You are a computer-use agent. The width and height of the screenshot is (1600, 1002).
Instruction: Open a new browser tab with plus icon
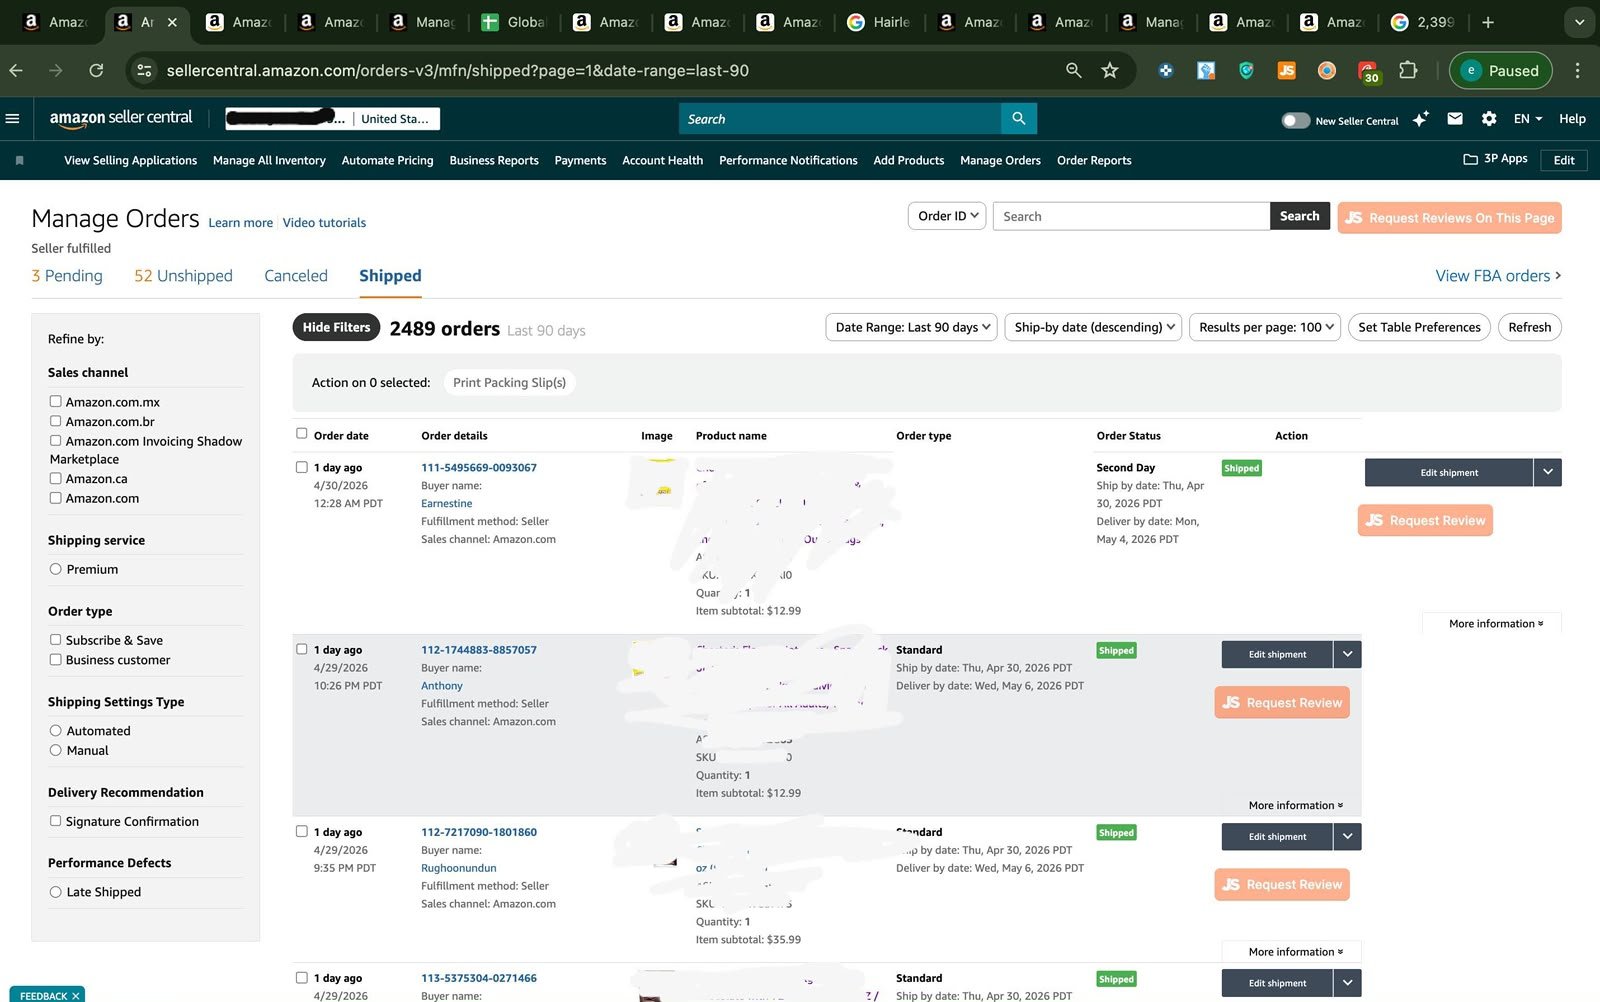pos(1488,22)
